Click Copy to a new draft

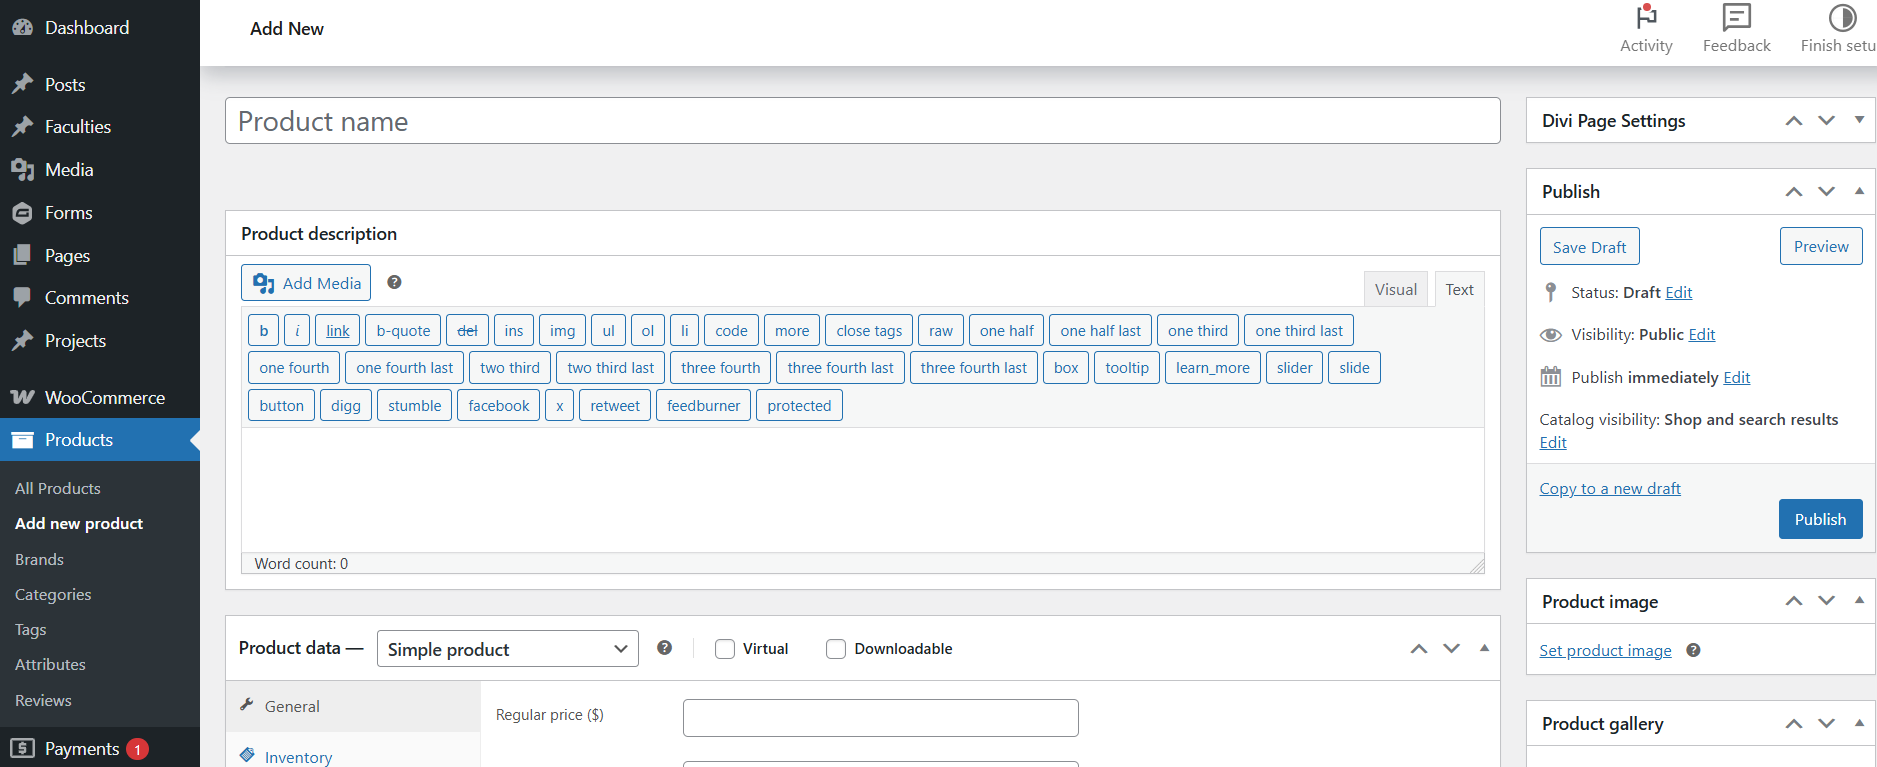click(1610, 488)
